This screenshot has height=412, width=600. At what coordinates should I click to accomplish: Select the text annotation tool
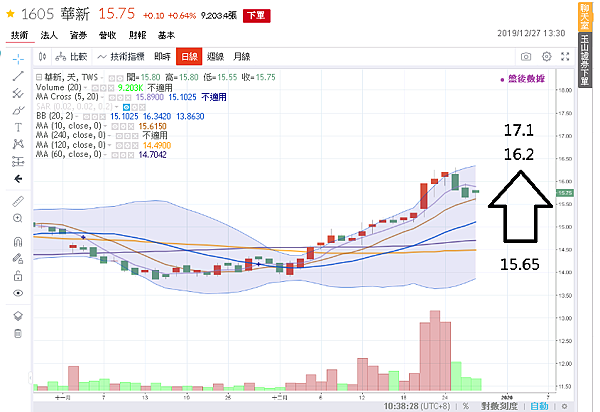18,127
